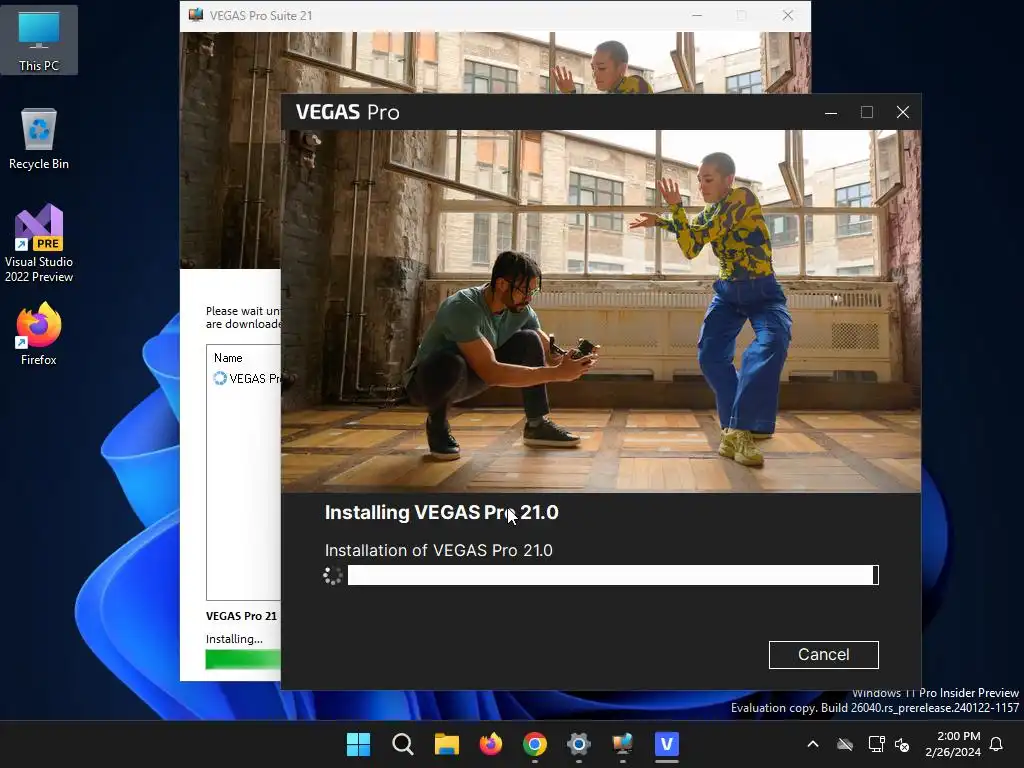Image resolution: width=1024 pixels, height=768 pixels.
Task: Open Settings gear in taskbar
Action: tap(579, 744)
